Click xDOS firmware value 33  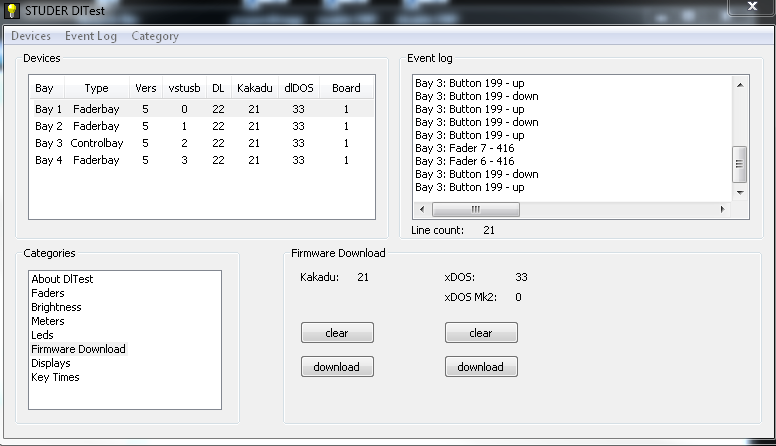[521, 277]
